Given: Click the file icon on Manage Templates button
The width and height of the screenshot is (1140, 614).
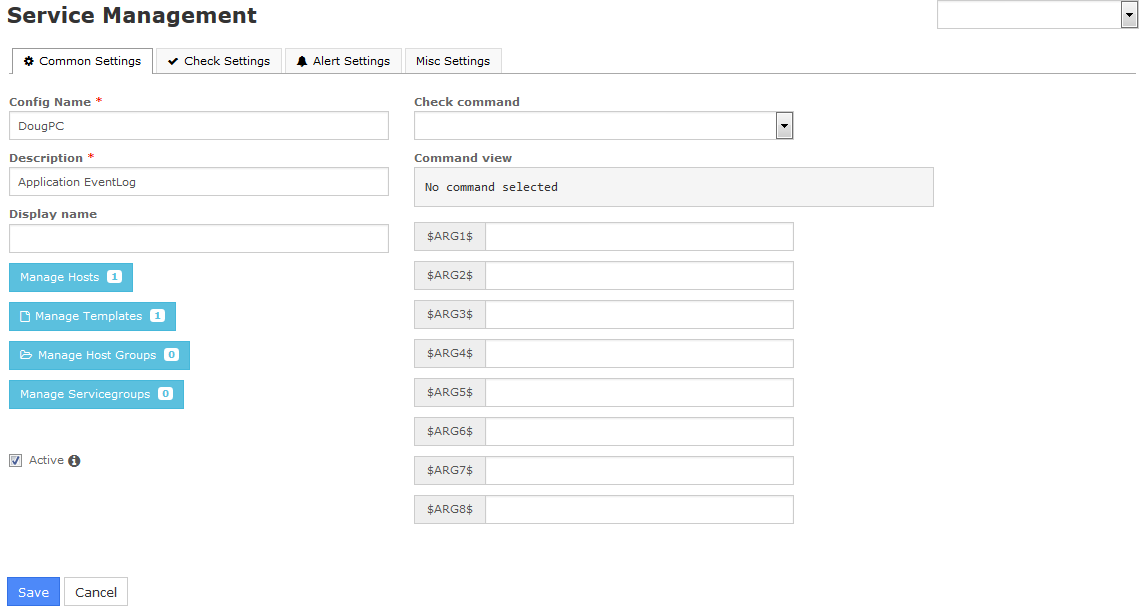Looking at the screenshot, I should [25, 316].
